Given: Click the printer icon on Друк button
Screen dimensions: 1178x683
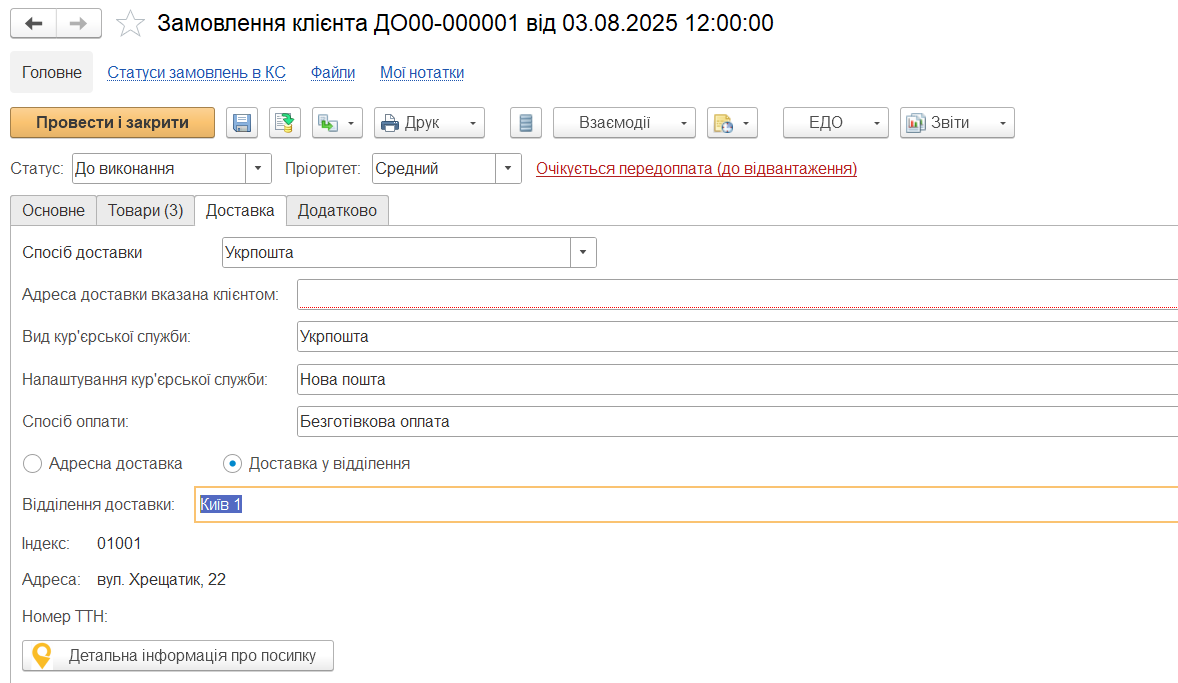Looking at the screenshot, I should 390,122.
